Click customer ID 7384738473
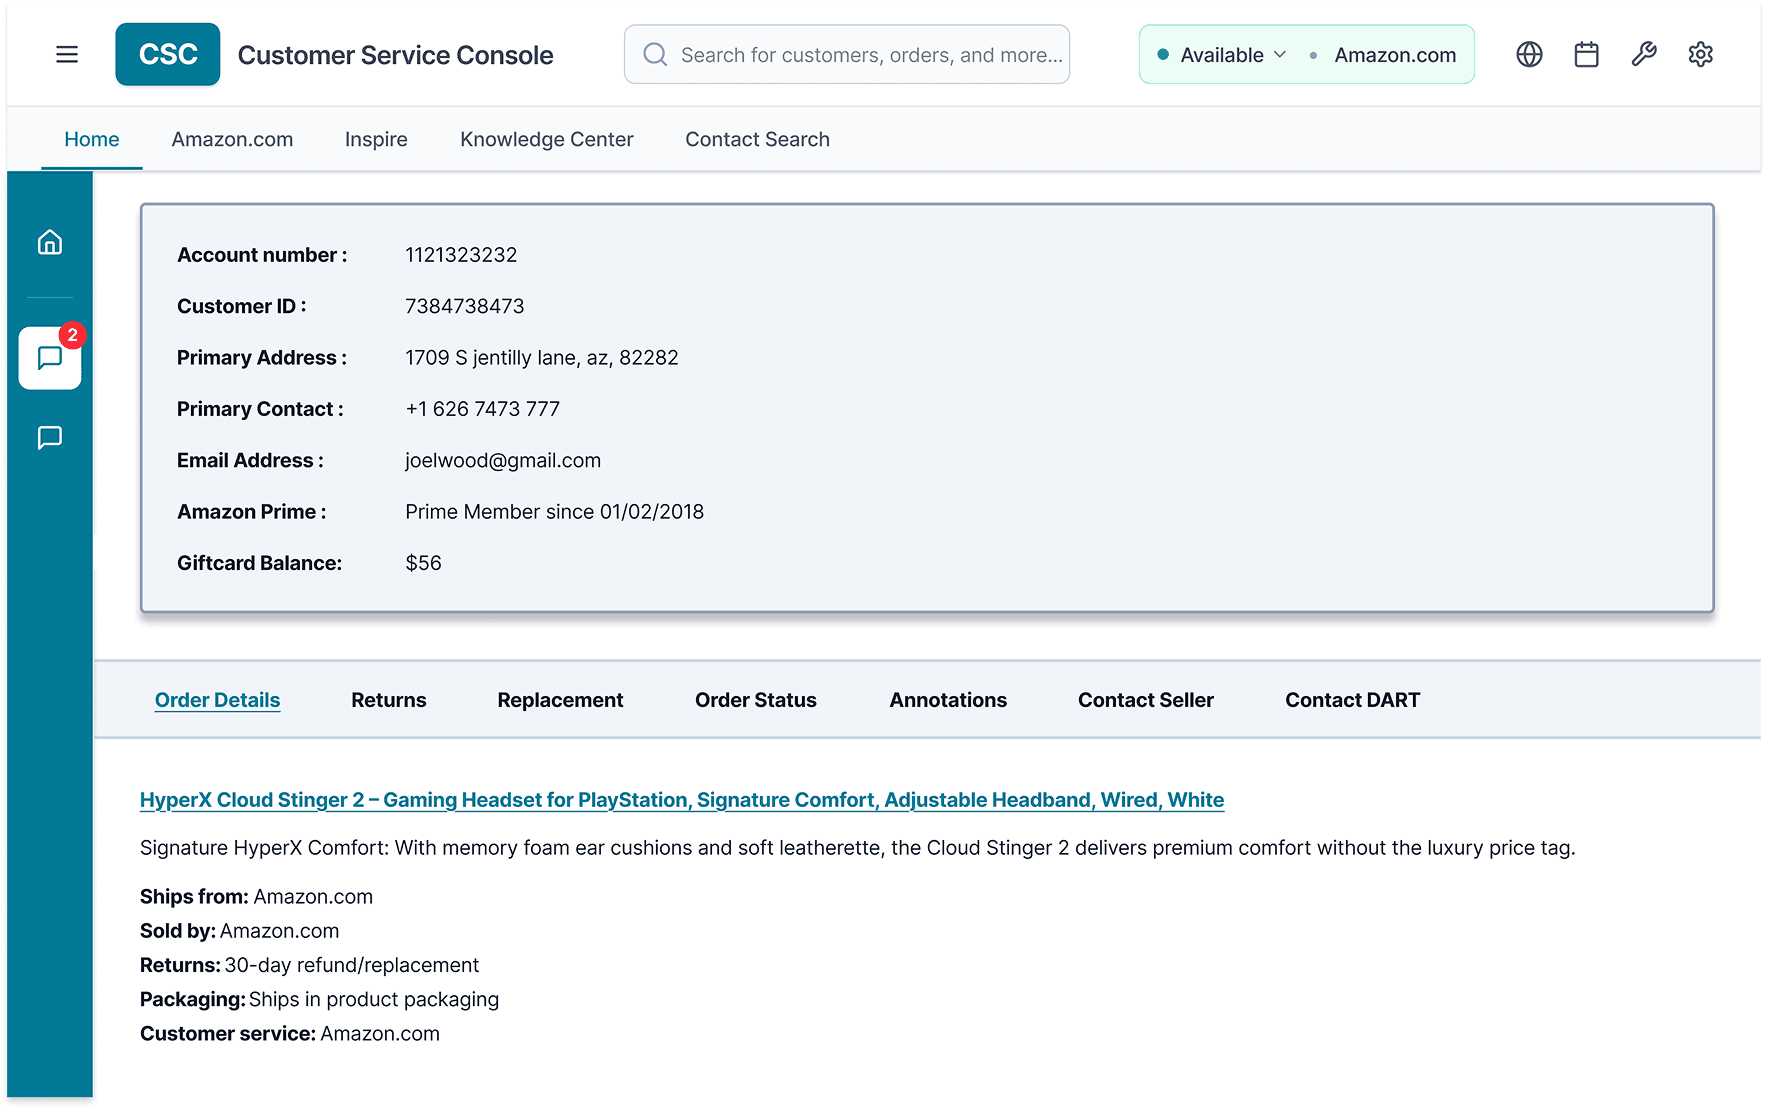This screenshot has width=1765, height=1110. point(464,306)
